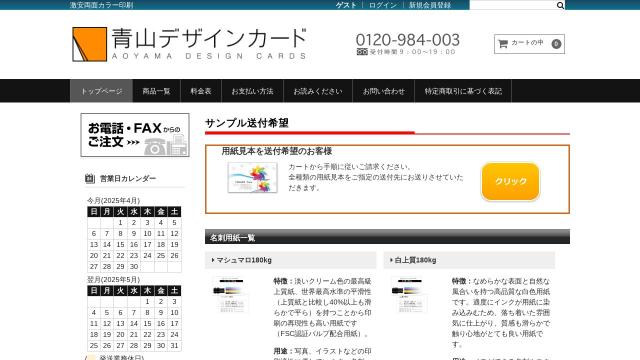Click the ログイン link
640x360 pixels.
pyautogui.click(x=383, y=5)
